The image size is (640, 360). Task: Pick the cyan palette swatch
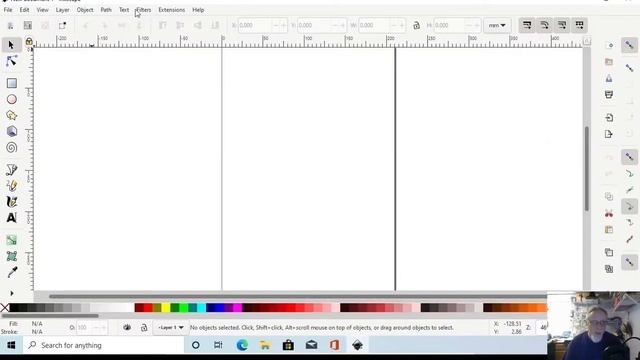point(201,308)
